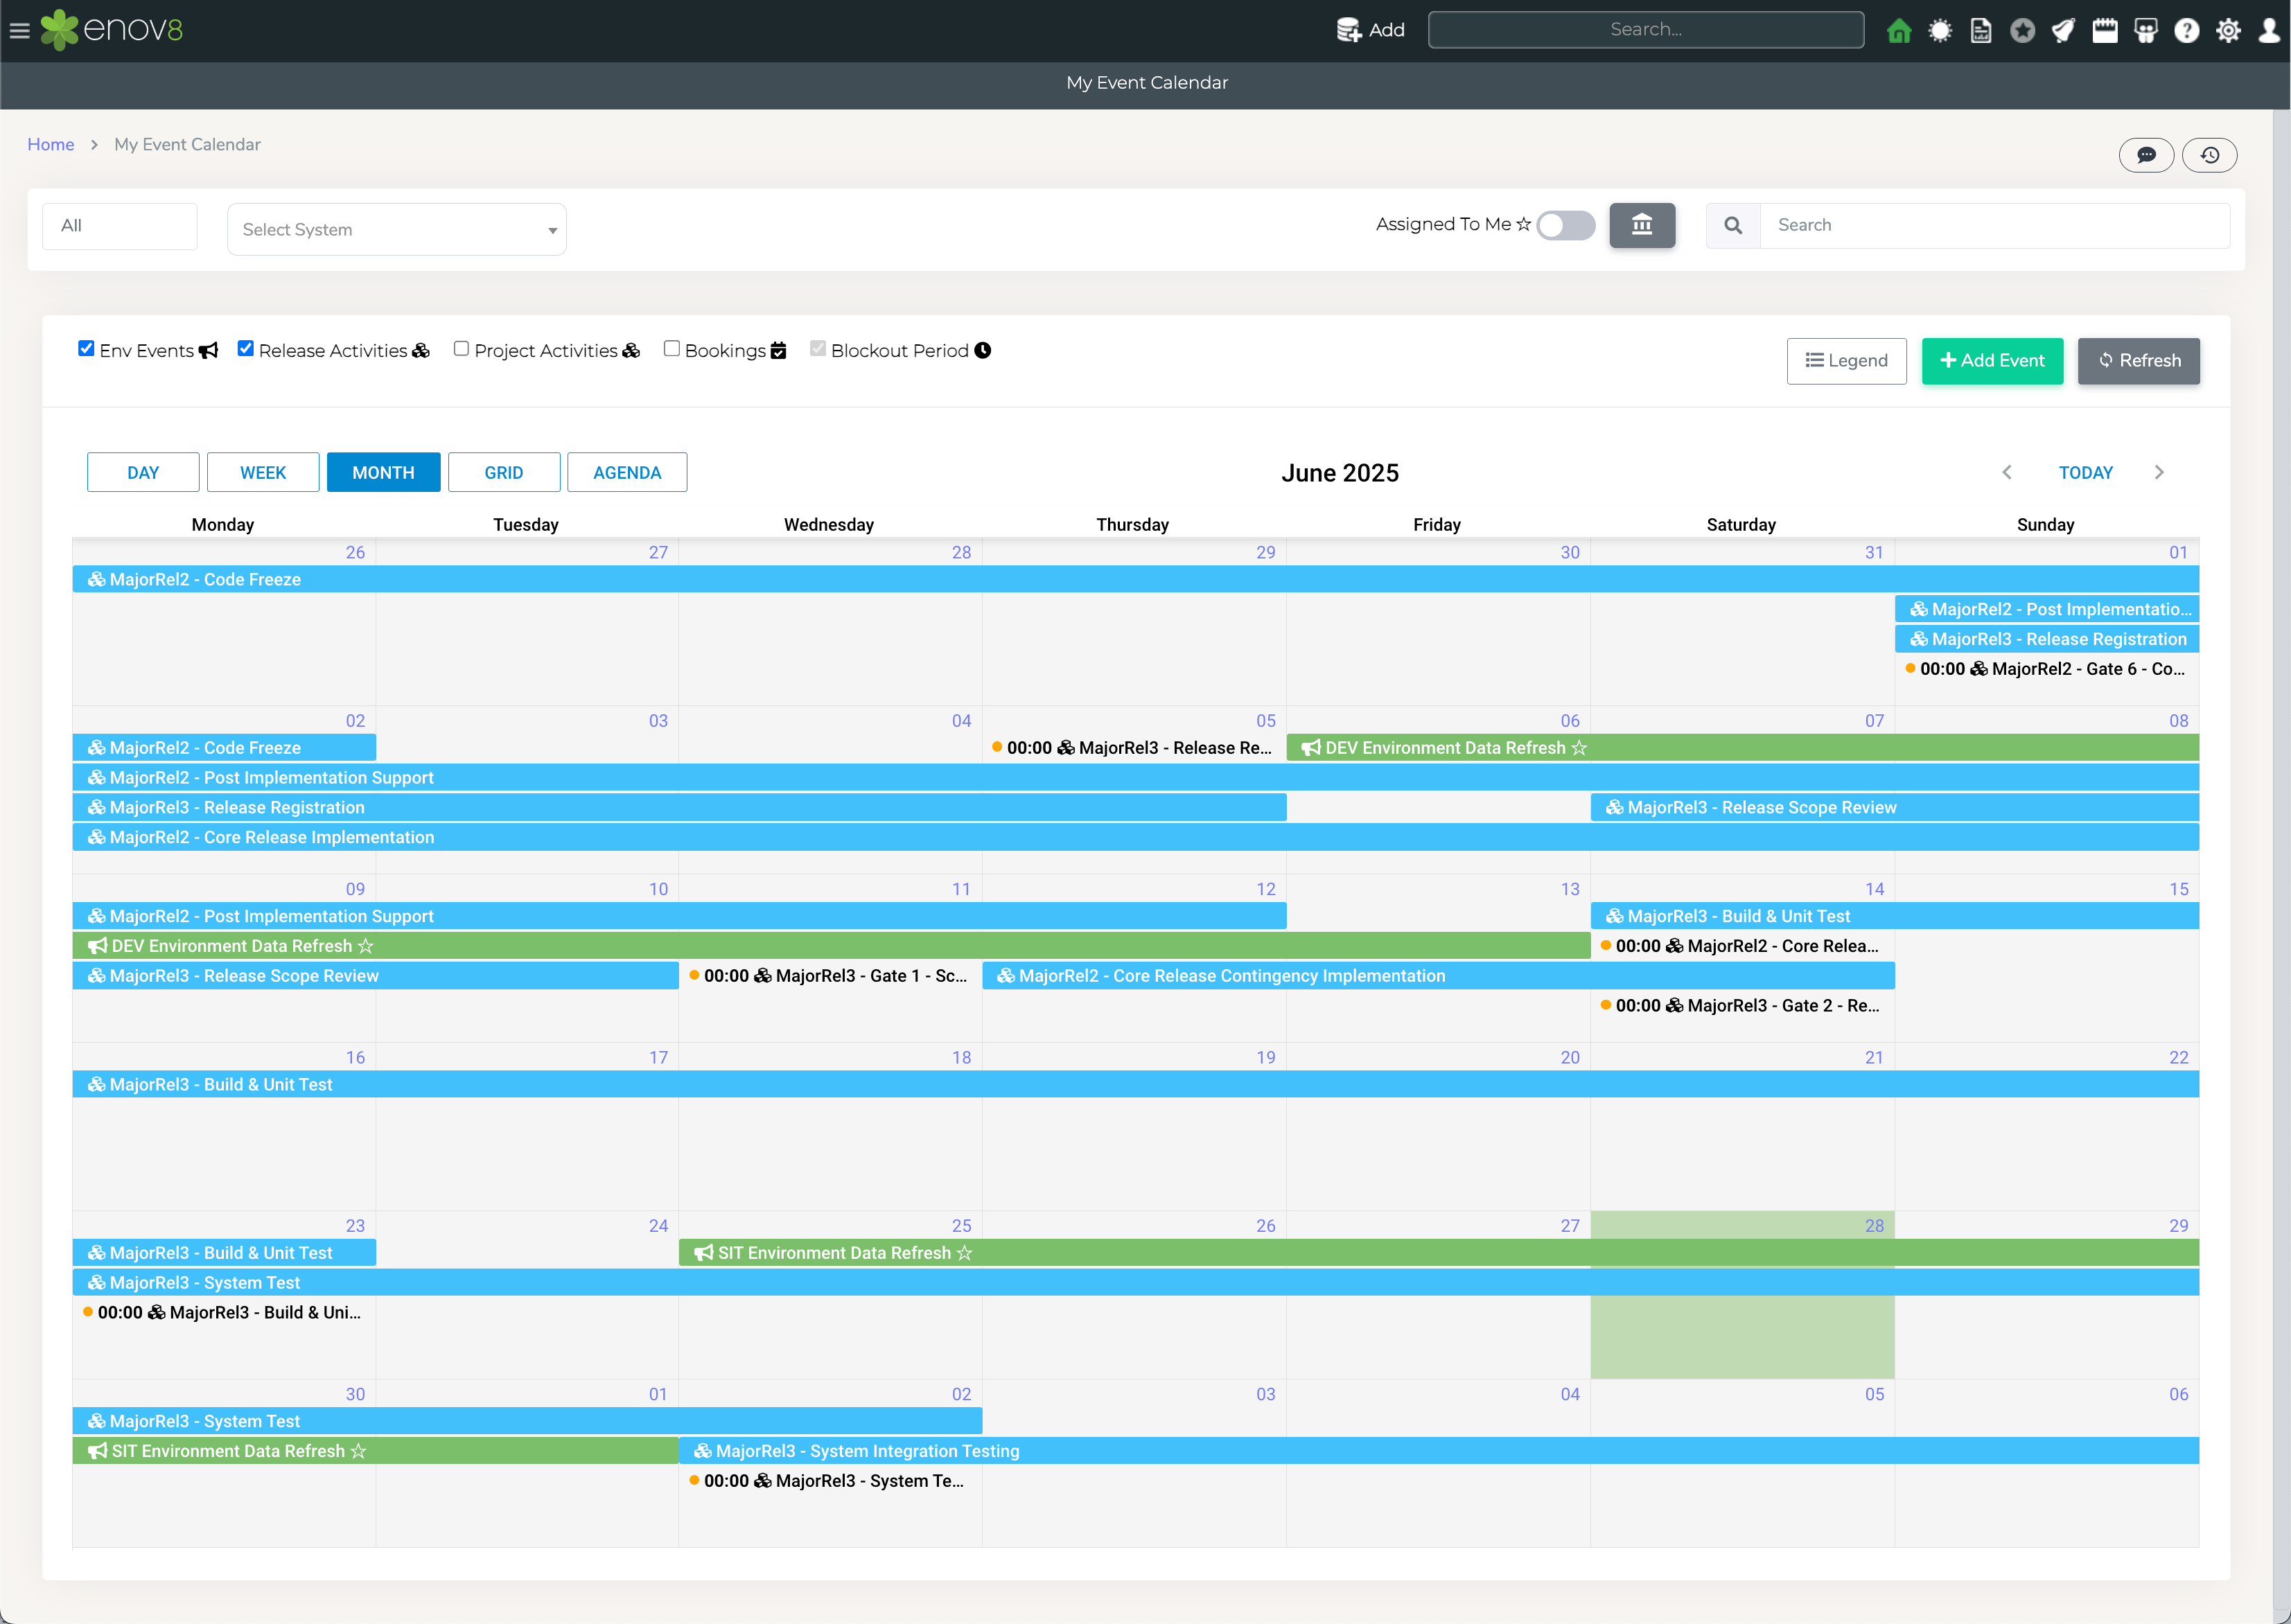Click the star circle icon in header
This screenshot has height=1624, width=2291.
pos(2022,31)
